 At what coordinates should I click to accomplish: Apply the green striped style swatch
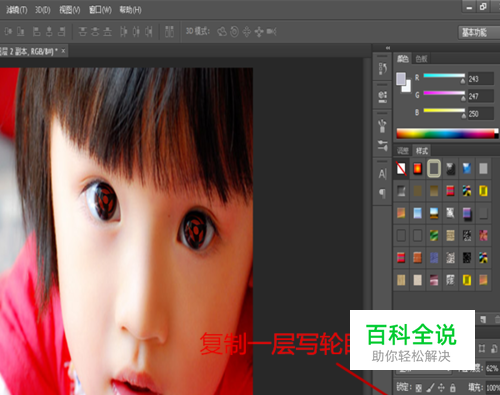coord(434,235)
